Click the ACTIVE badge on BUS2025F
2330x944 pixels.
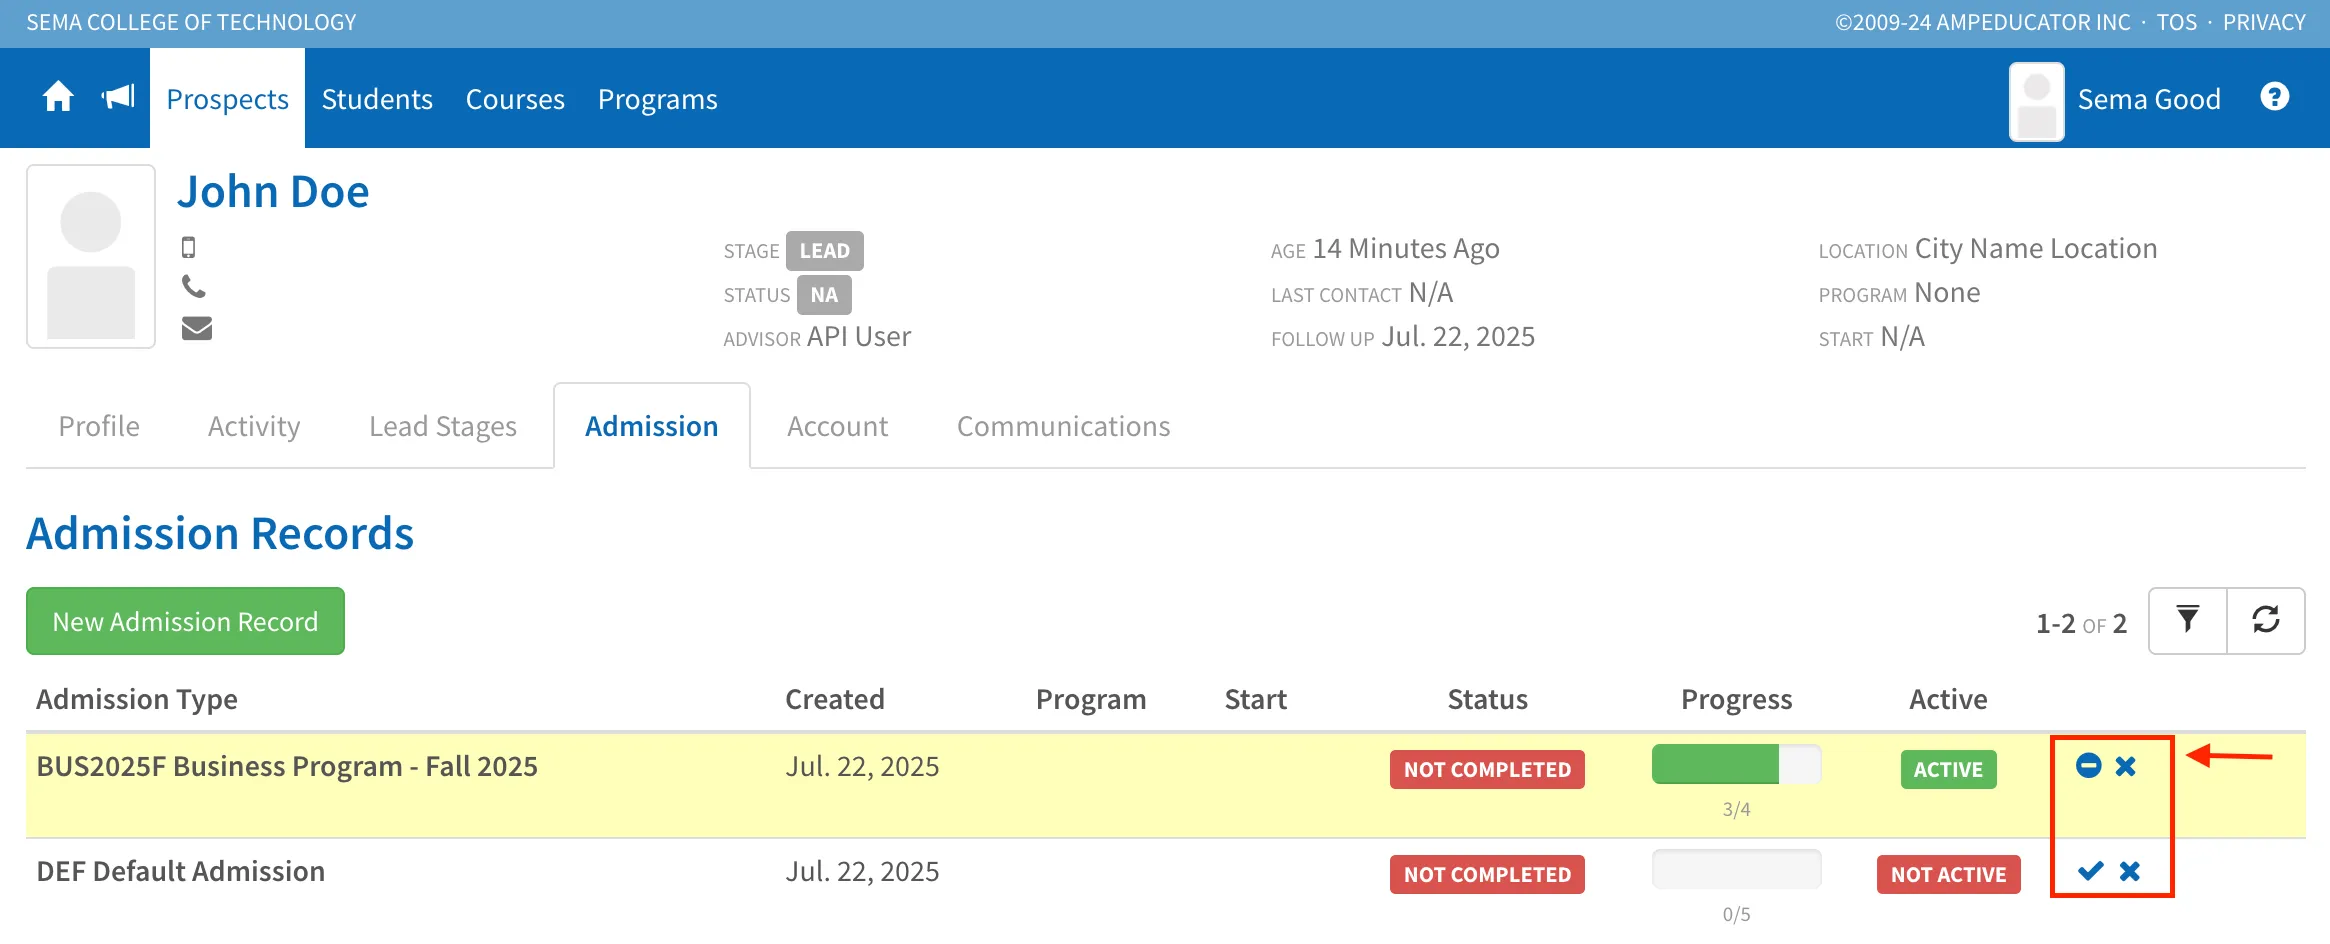point(1948,769)
